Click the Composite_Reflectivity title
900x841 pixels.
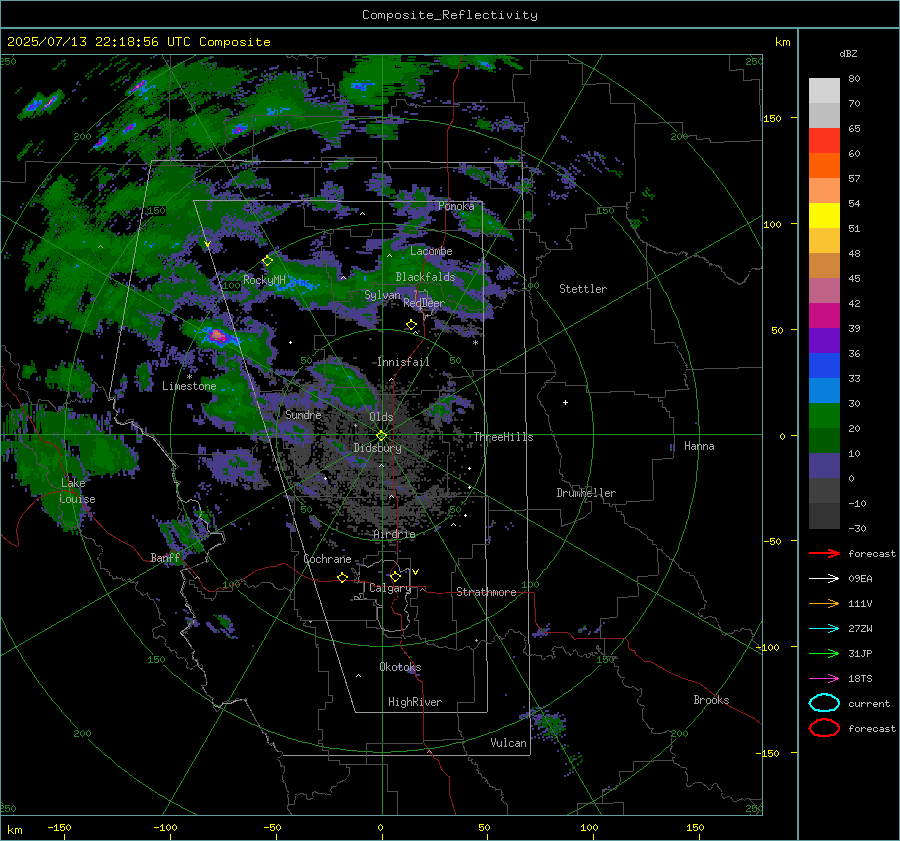(450, 15)
